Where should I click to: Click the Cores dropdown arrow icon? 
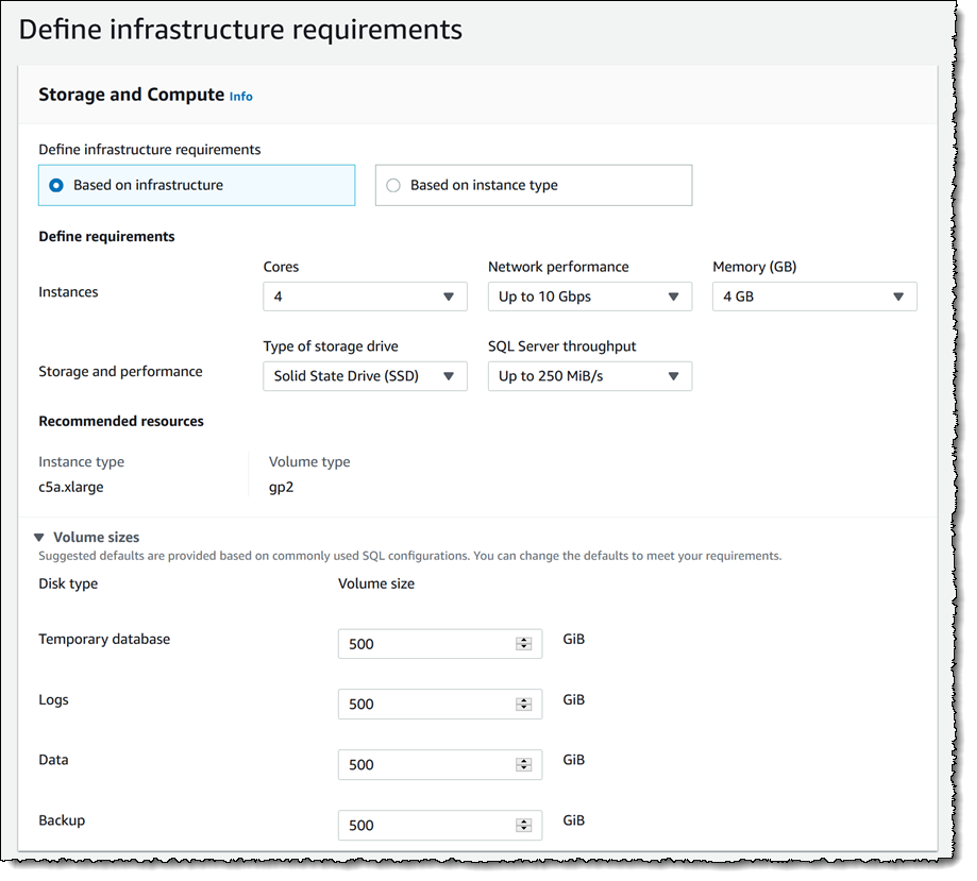tap(448, 297)
